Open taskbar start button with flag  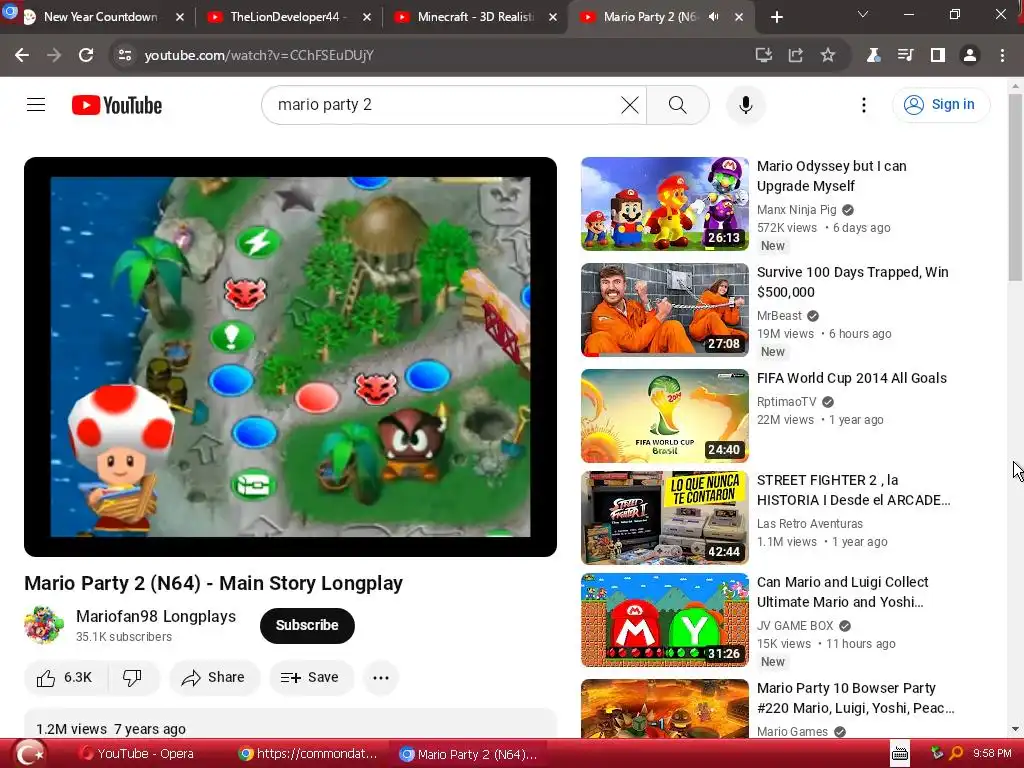29,754
